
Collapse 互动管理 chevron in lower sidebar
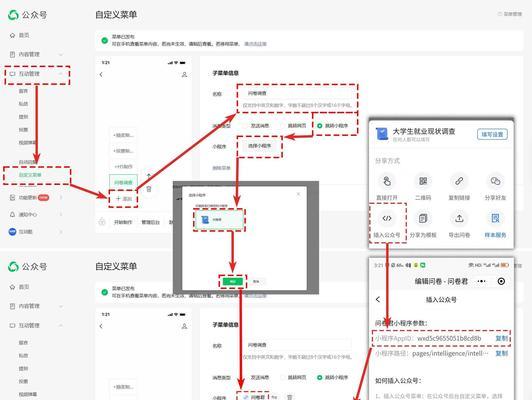61,325
